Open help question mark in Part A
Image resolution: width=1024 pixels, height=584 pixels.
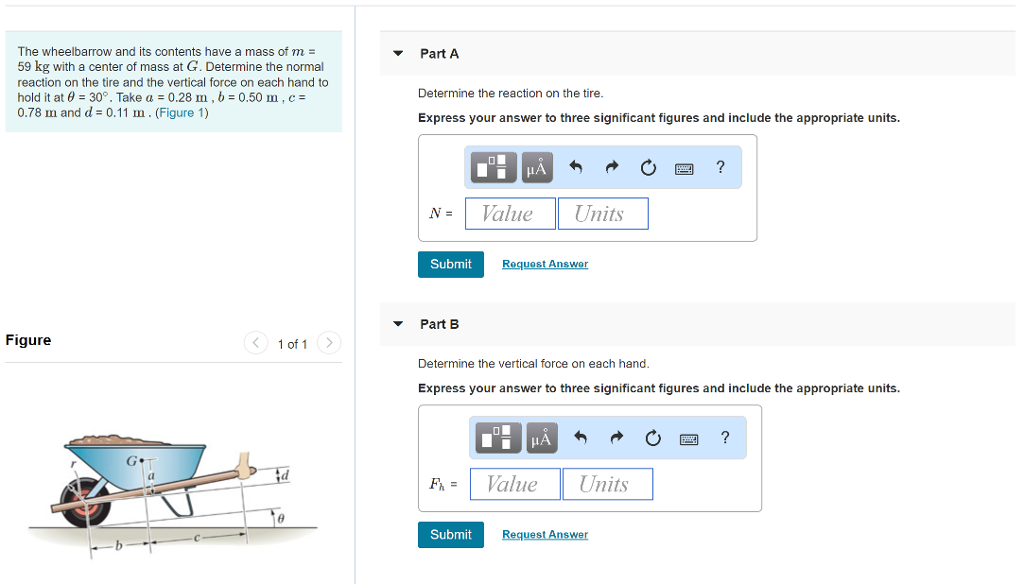[x=720, y=167]
